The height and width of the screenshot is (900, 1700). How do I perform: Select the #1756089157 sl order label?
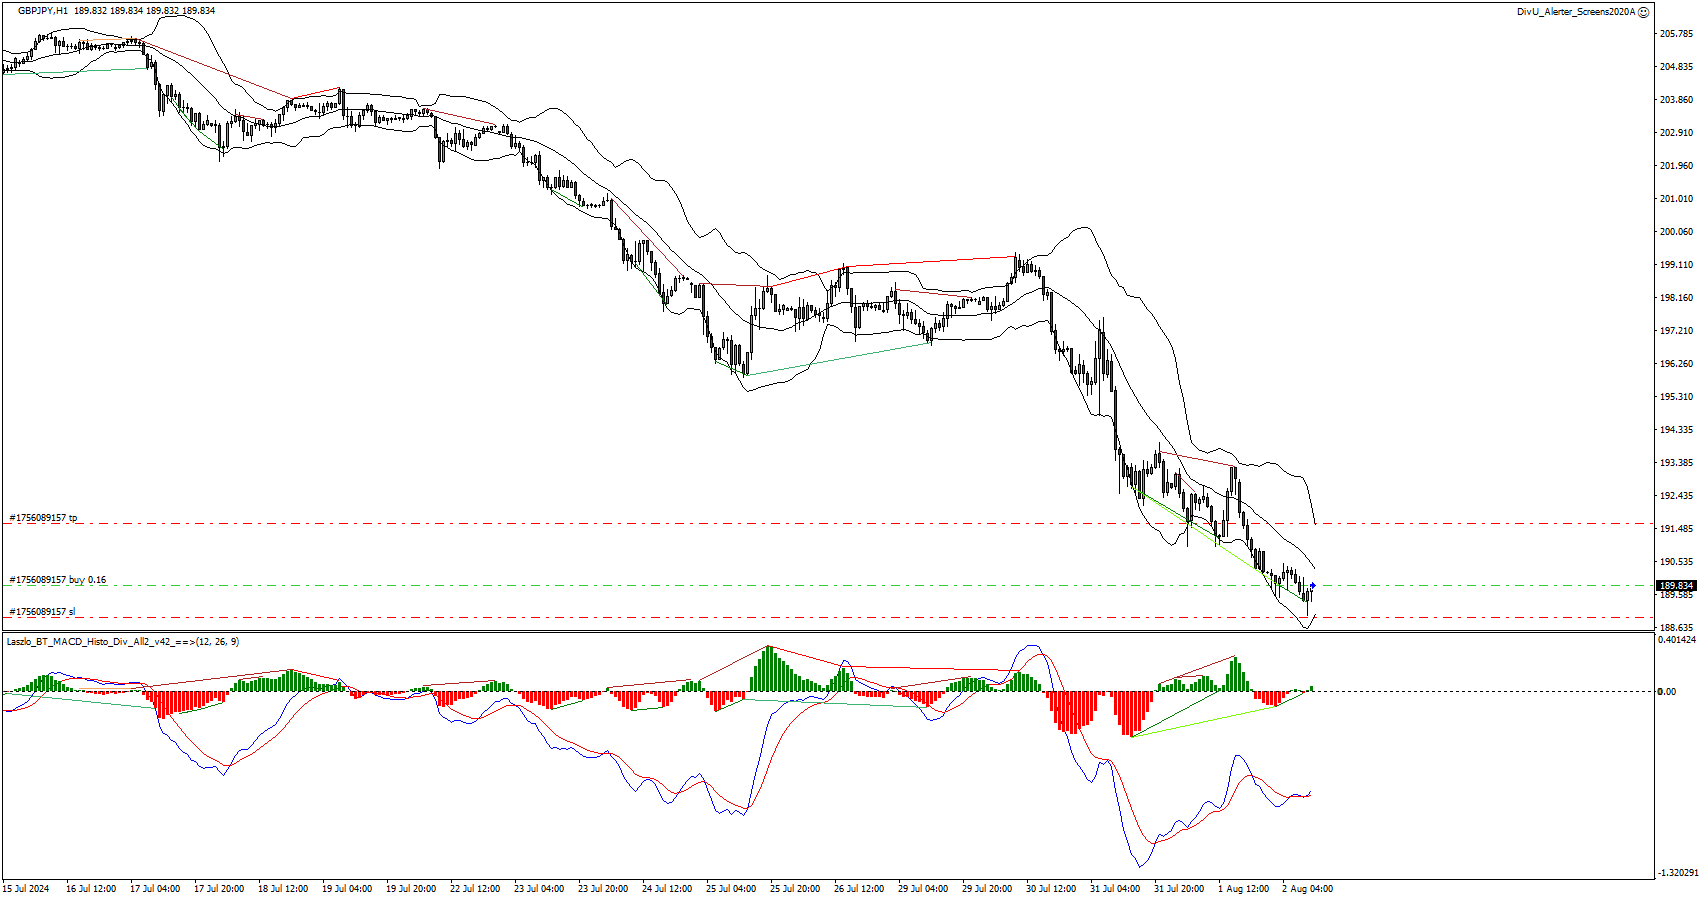click(42, 612)
